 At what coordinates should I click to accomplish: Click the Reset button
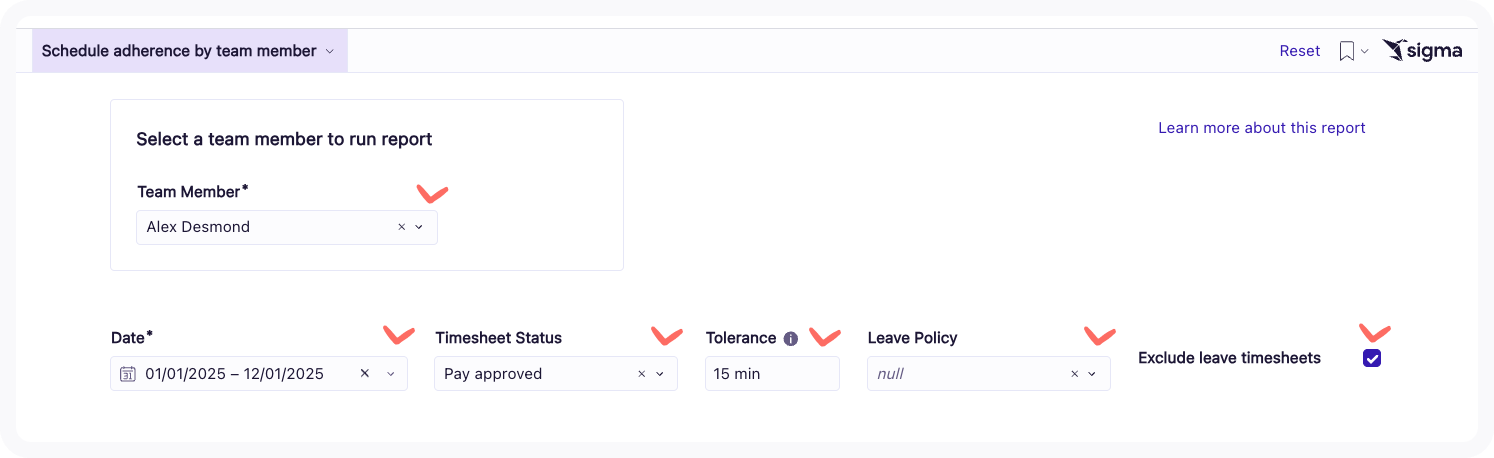click(x=1300, y=51)
